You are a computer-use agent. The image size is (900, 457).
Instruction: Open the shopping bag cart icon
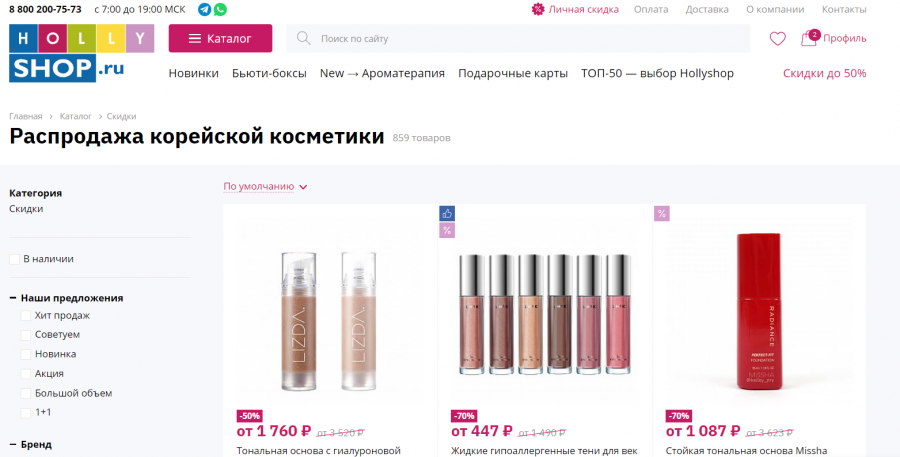809,38
